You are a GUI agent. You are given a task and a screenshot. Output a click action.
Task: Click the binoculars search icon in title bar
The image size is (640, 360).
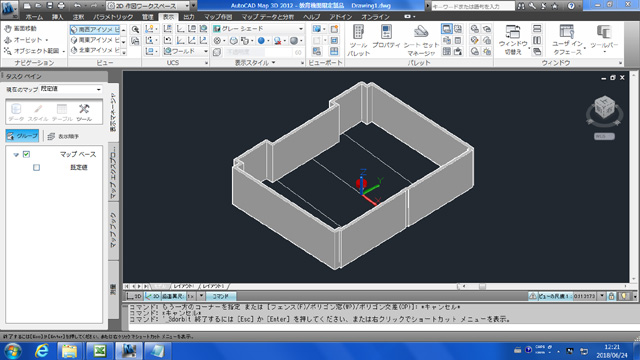click(521, 6)
